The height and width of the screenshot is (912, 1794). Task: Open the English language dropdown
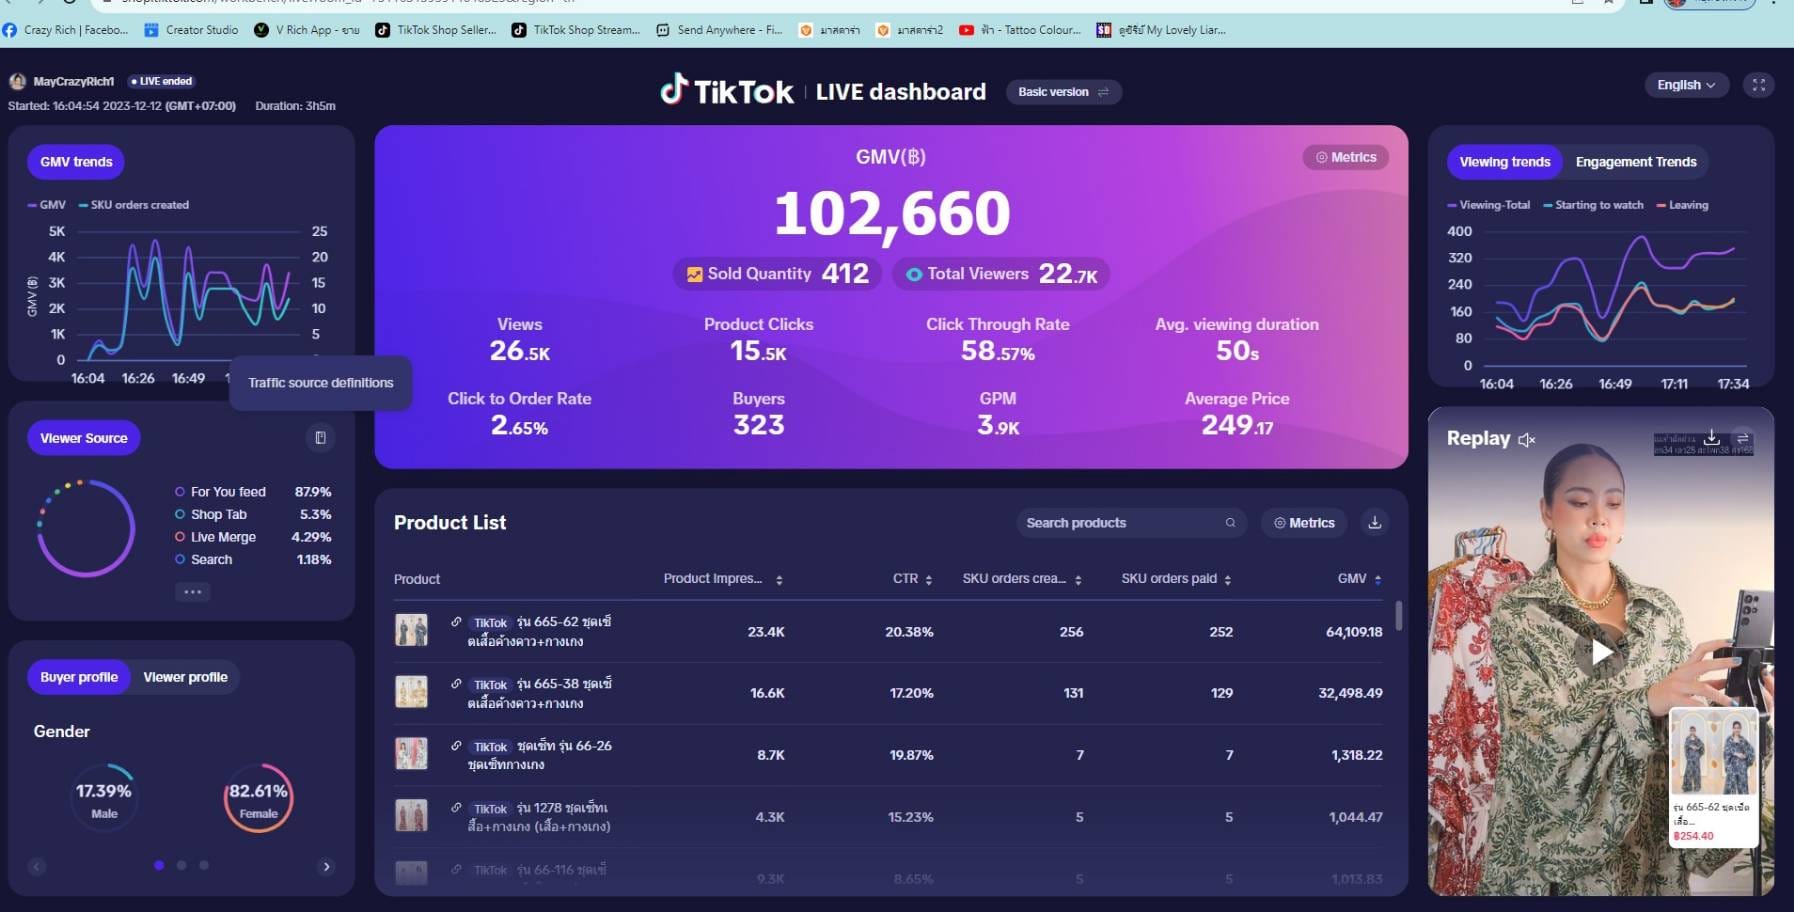coord(1685,85)
